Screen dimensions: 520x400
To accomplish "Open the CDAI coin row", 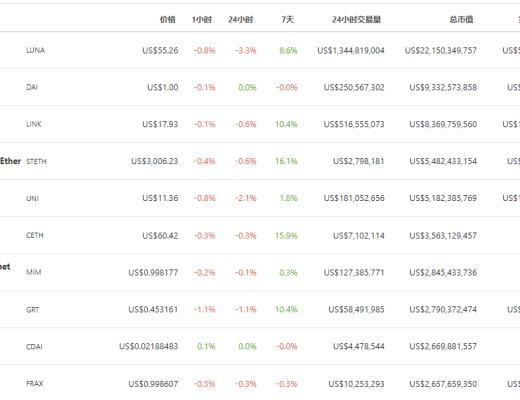I will tap(260, 346).
